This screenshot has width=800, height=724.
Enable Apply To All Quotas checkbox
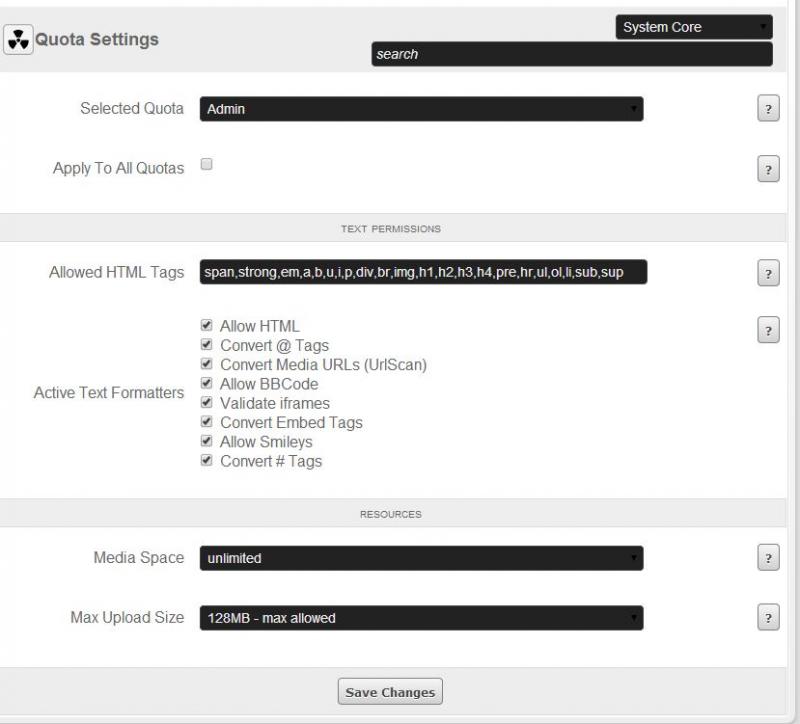(x=207, y=165)
